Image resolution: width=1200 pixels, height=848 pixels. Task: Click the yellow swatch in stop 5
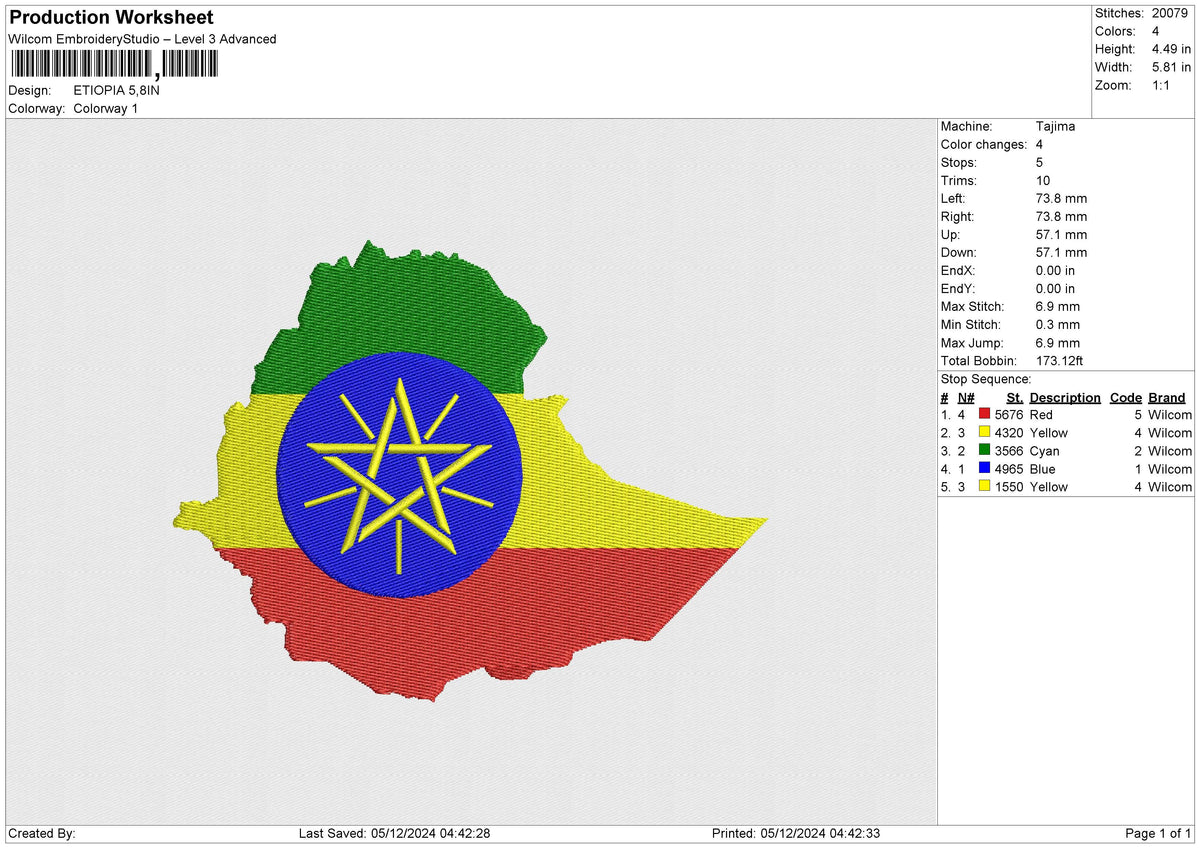pyautogui.click(x=984, y=486)
